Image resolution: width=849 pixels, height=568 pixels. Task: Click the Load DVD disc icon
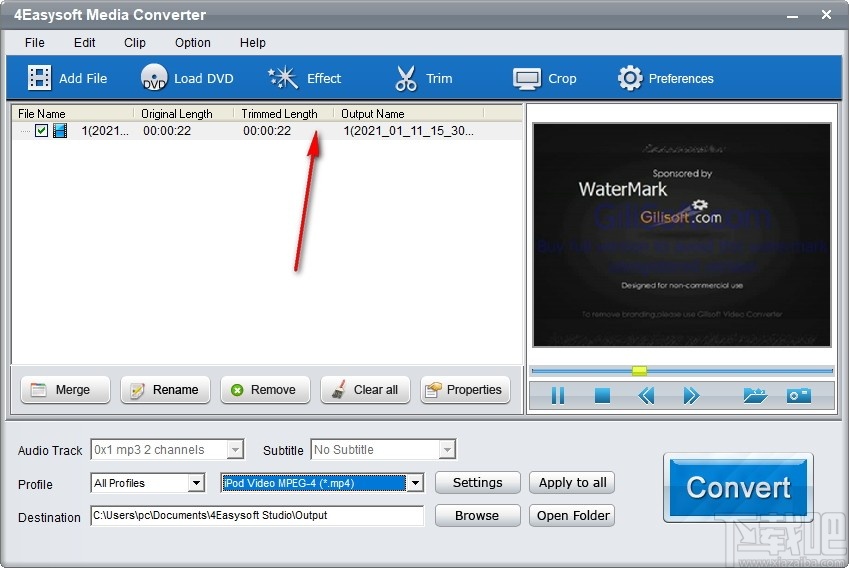(x=154, y=78)
